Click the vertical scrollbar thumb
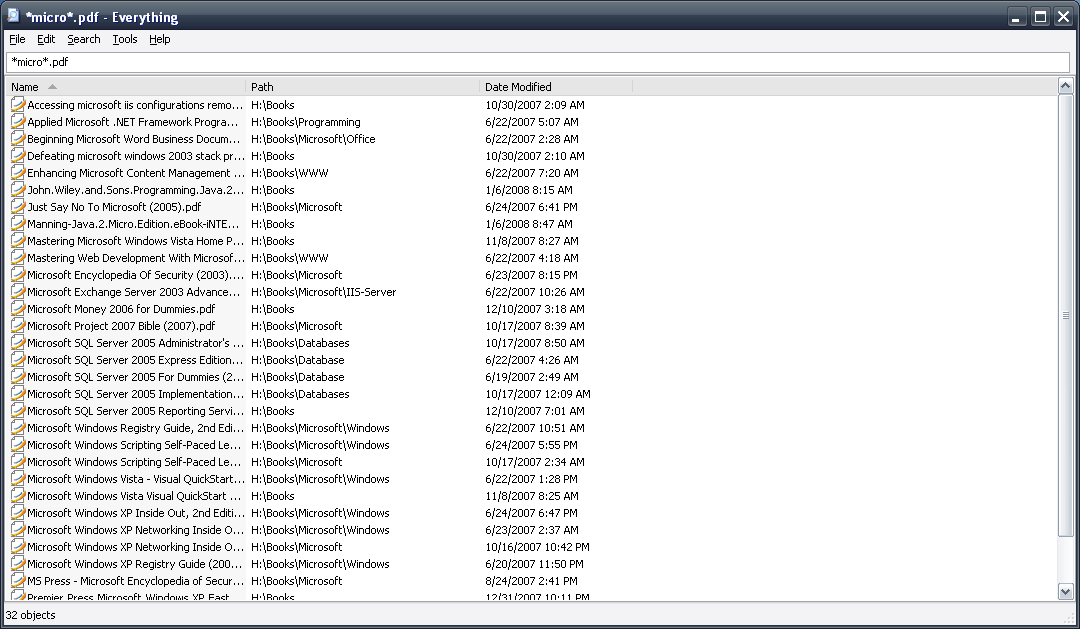This screenshot has height=629, width=1080. [x=1066, y=316]
